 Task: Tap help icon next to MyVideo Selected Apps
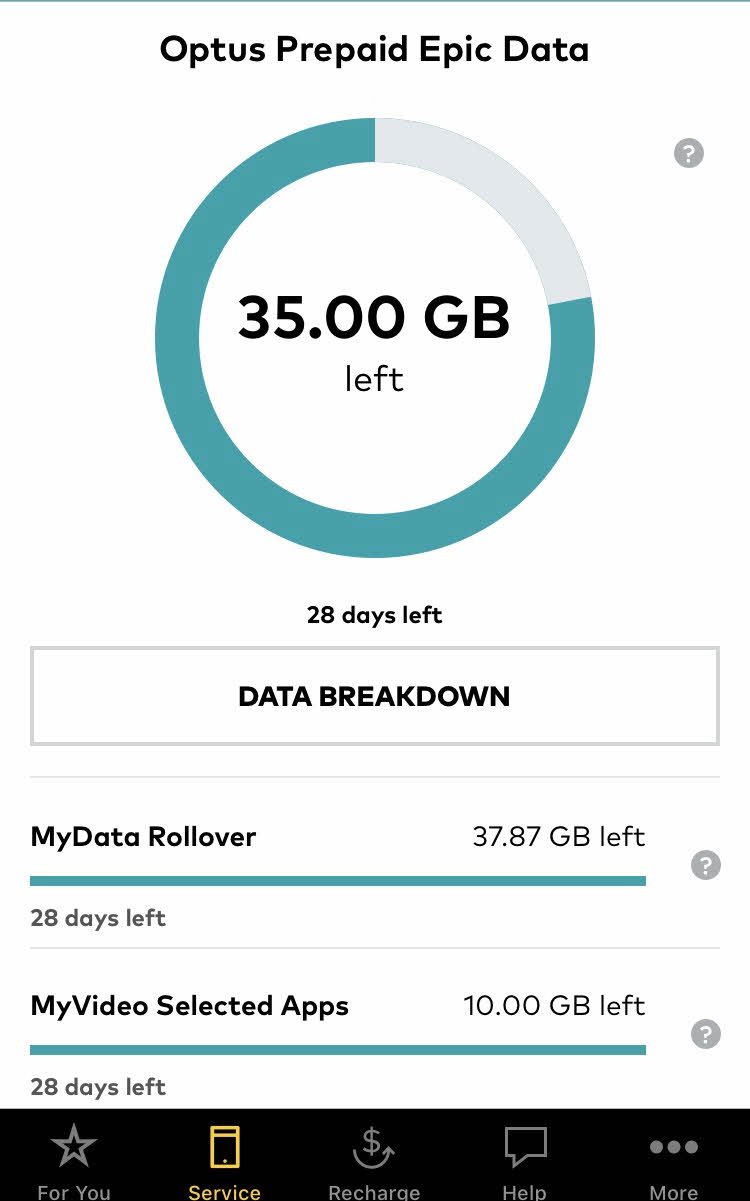[706, 1034]
